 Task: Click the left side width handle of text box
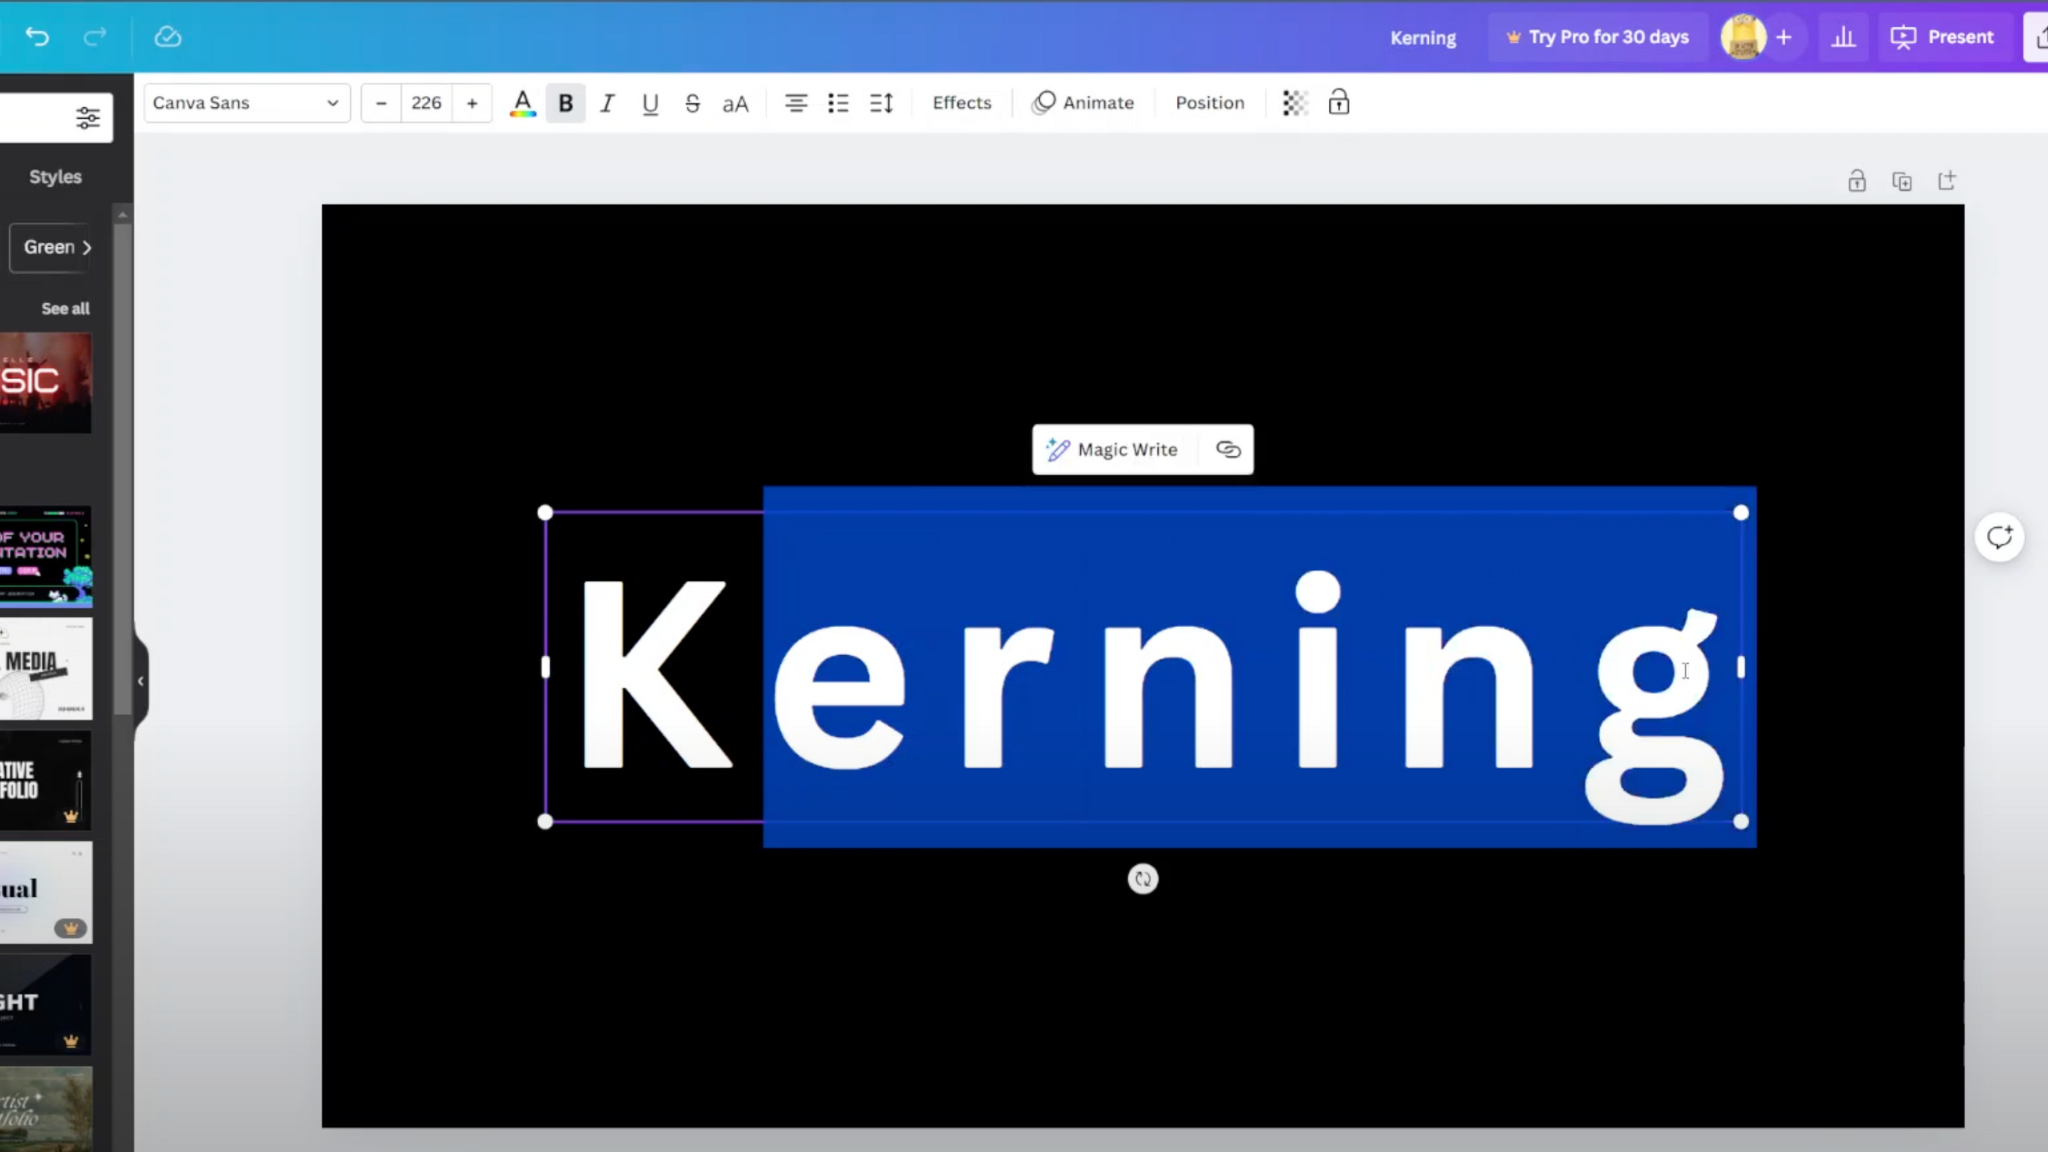coord(545,667)
